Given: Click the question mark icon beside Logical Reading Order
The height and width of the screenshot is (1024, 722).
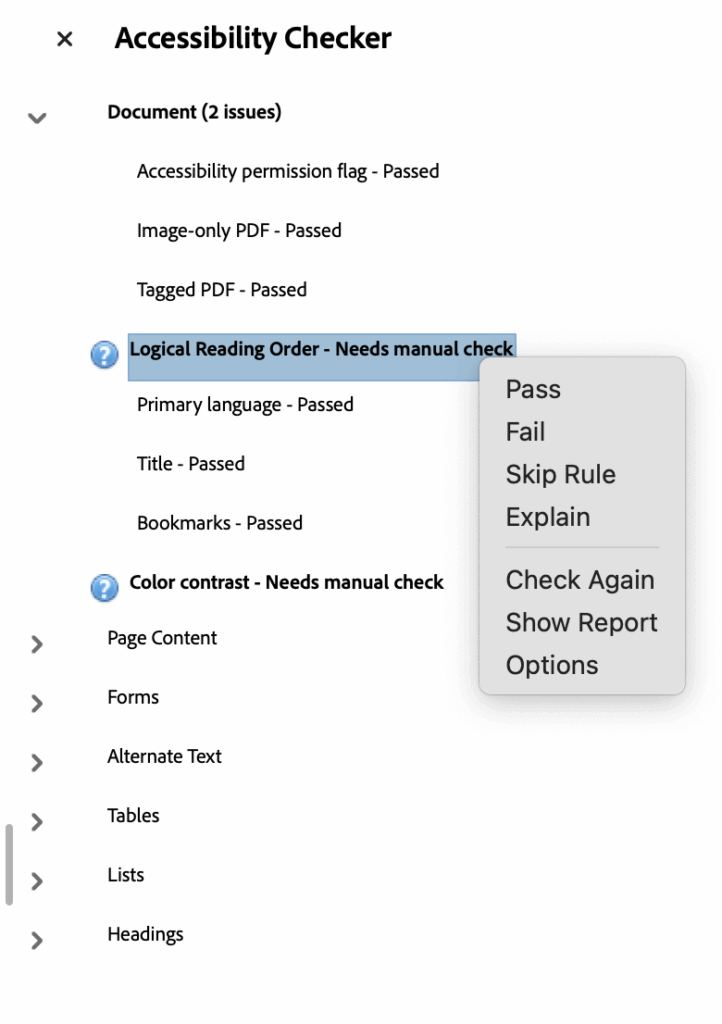Looking at the screenshot, I should (104, 354).
